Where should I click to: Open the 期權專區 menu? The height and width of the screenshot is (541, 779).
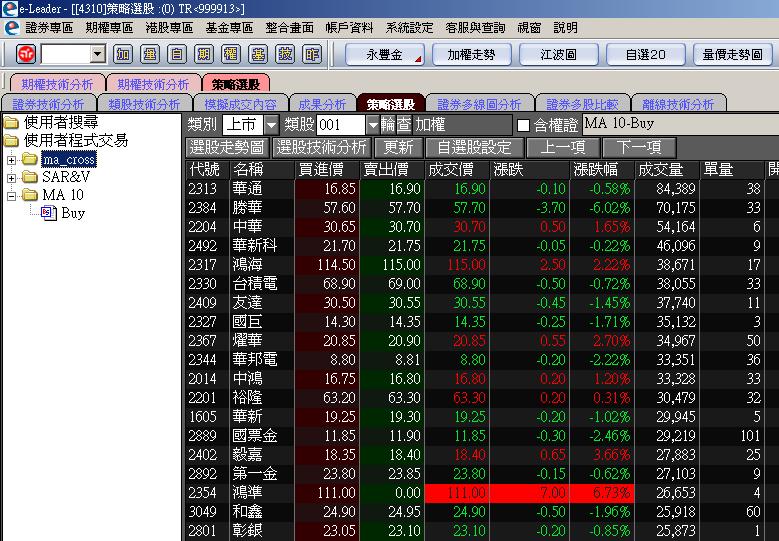click(109, 28)
